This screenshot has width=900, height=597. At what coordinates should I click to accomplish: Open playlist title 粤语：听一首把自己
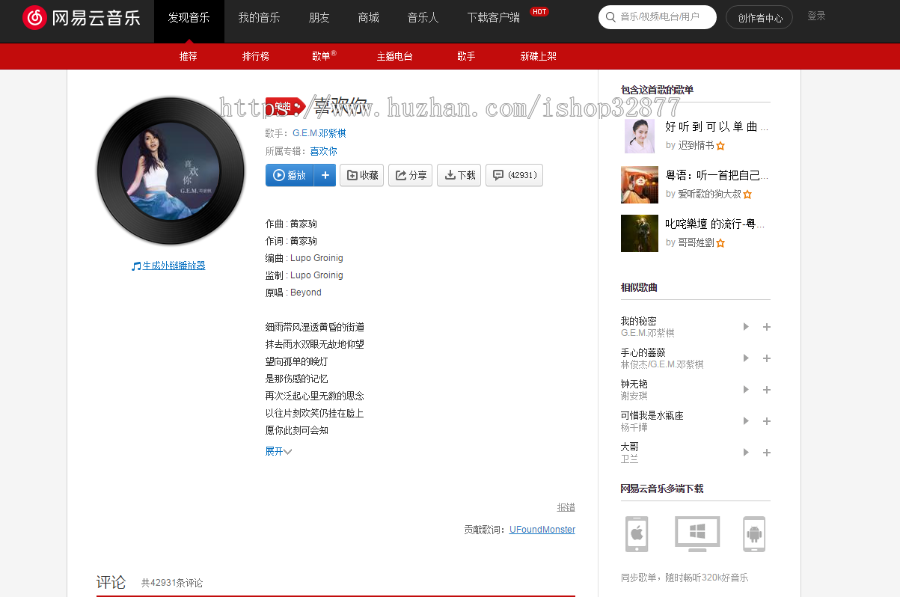pos(717,175)
